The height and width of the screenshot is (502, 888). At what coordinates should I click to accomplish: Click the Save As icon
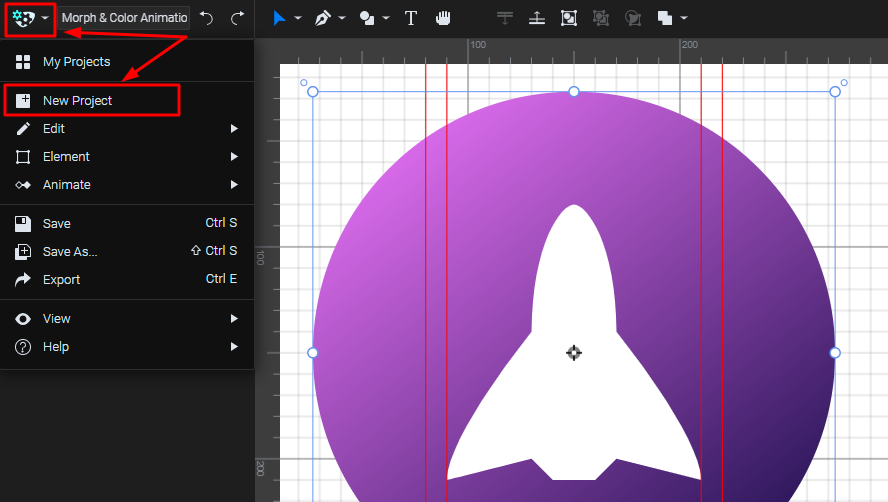click(x=23, y=252)
